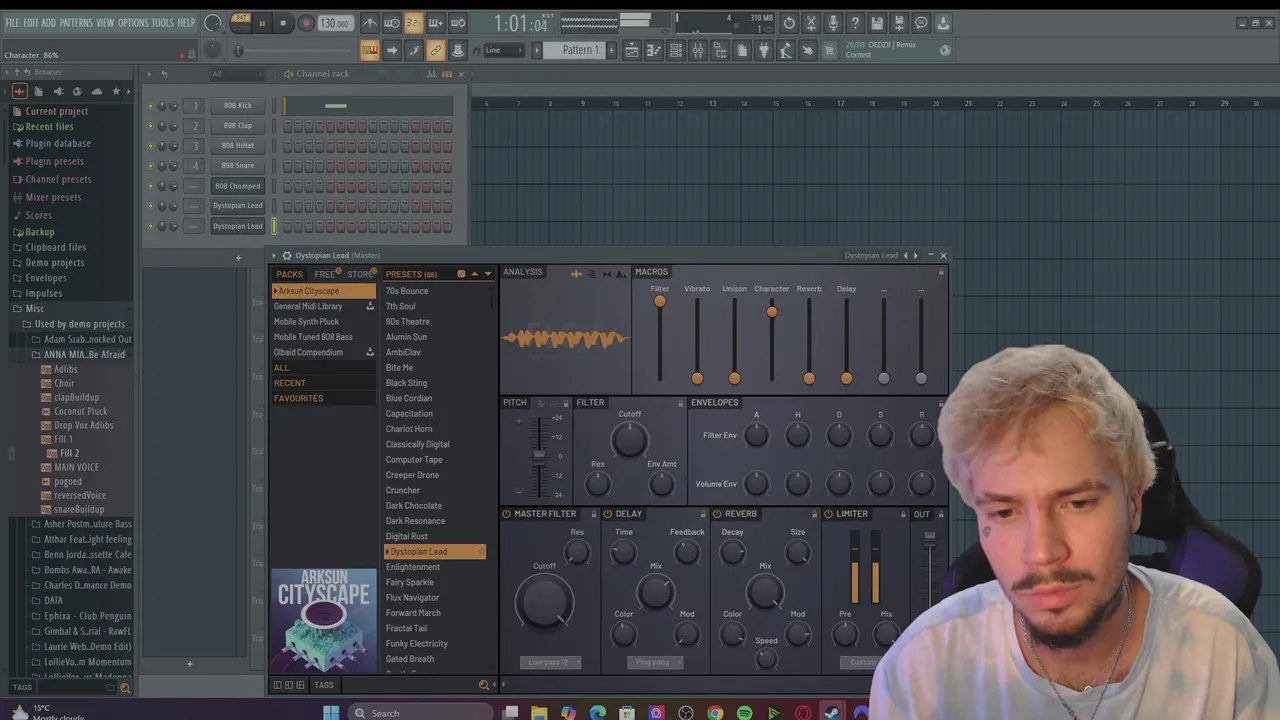Open the Line snap dropdown
1280x720 pixels.
coord(504,50)
